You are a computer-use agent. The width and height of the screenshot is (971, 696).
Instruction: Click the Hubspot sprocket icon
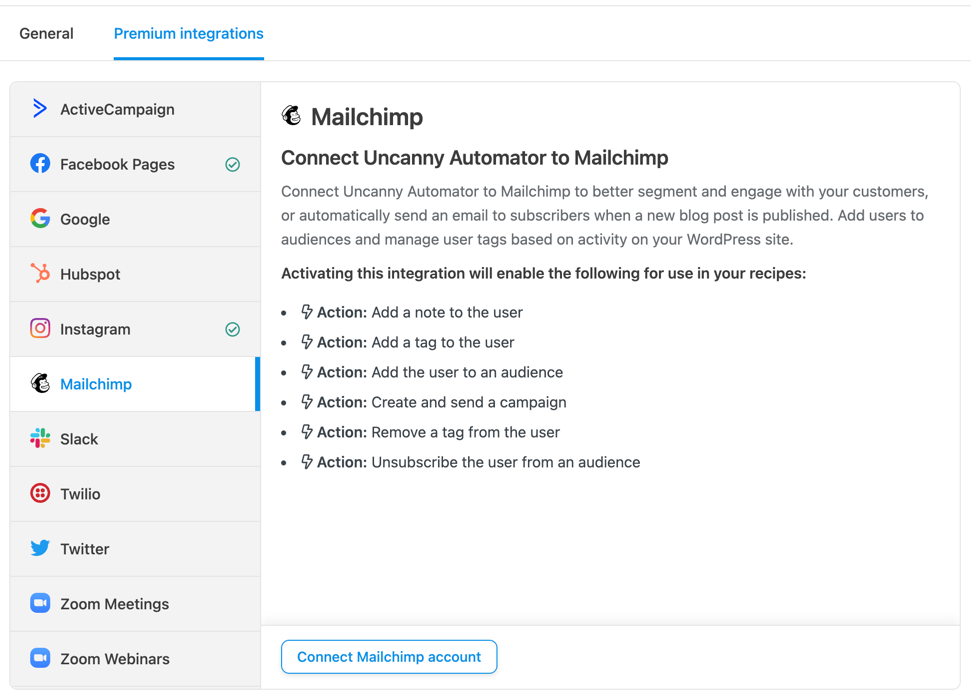click(x=40, y=273)
